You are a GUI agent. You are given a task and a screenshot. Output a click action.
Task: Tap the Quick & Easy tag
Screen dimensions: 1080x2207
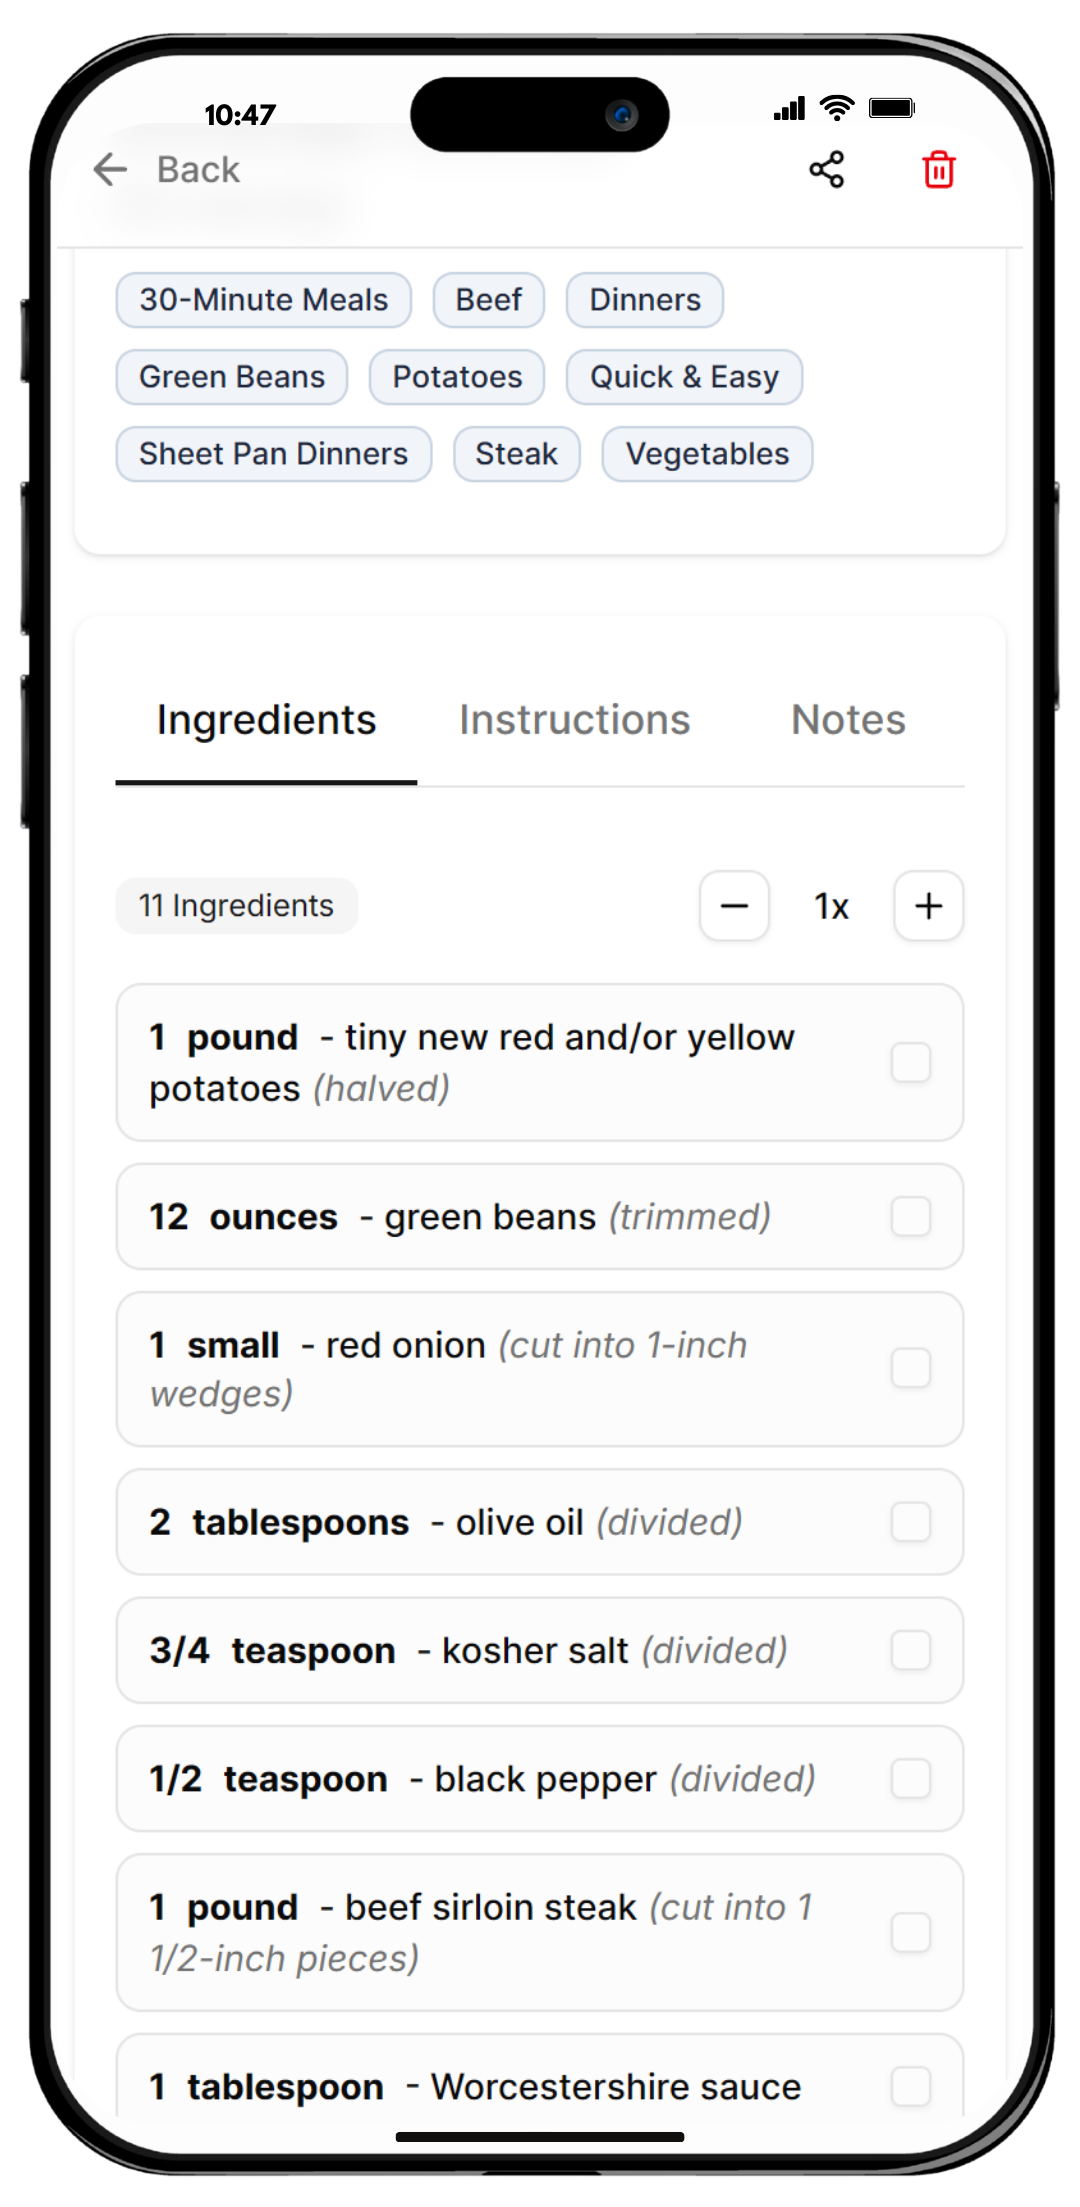684,377
